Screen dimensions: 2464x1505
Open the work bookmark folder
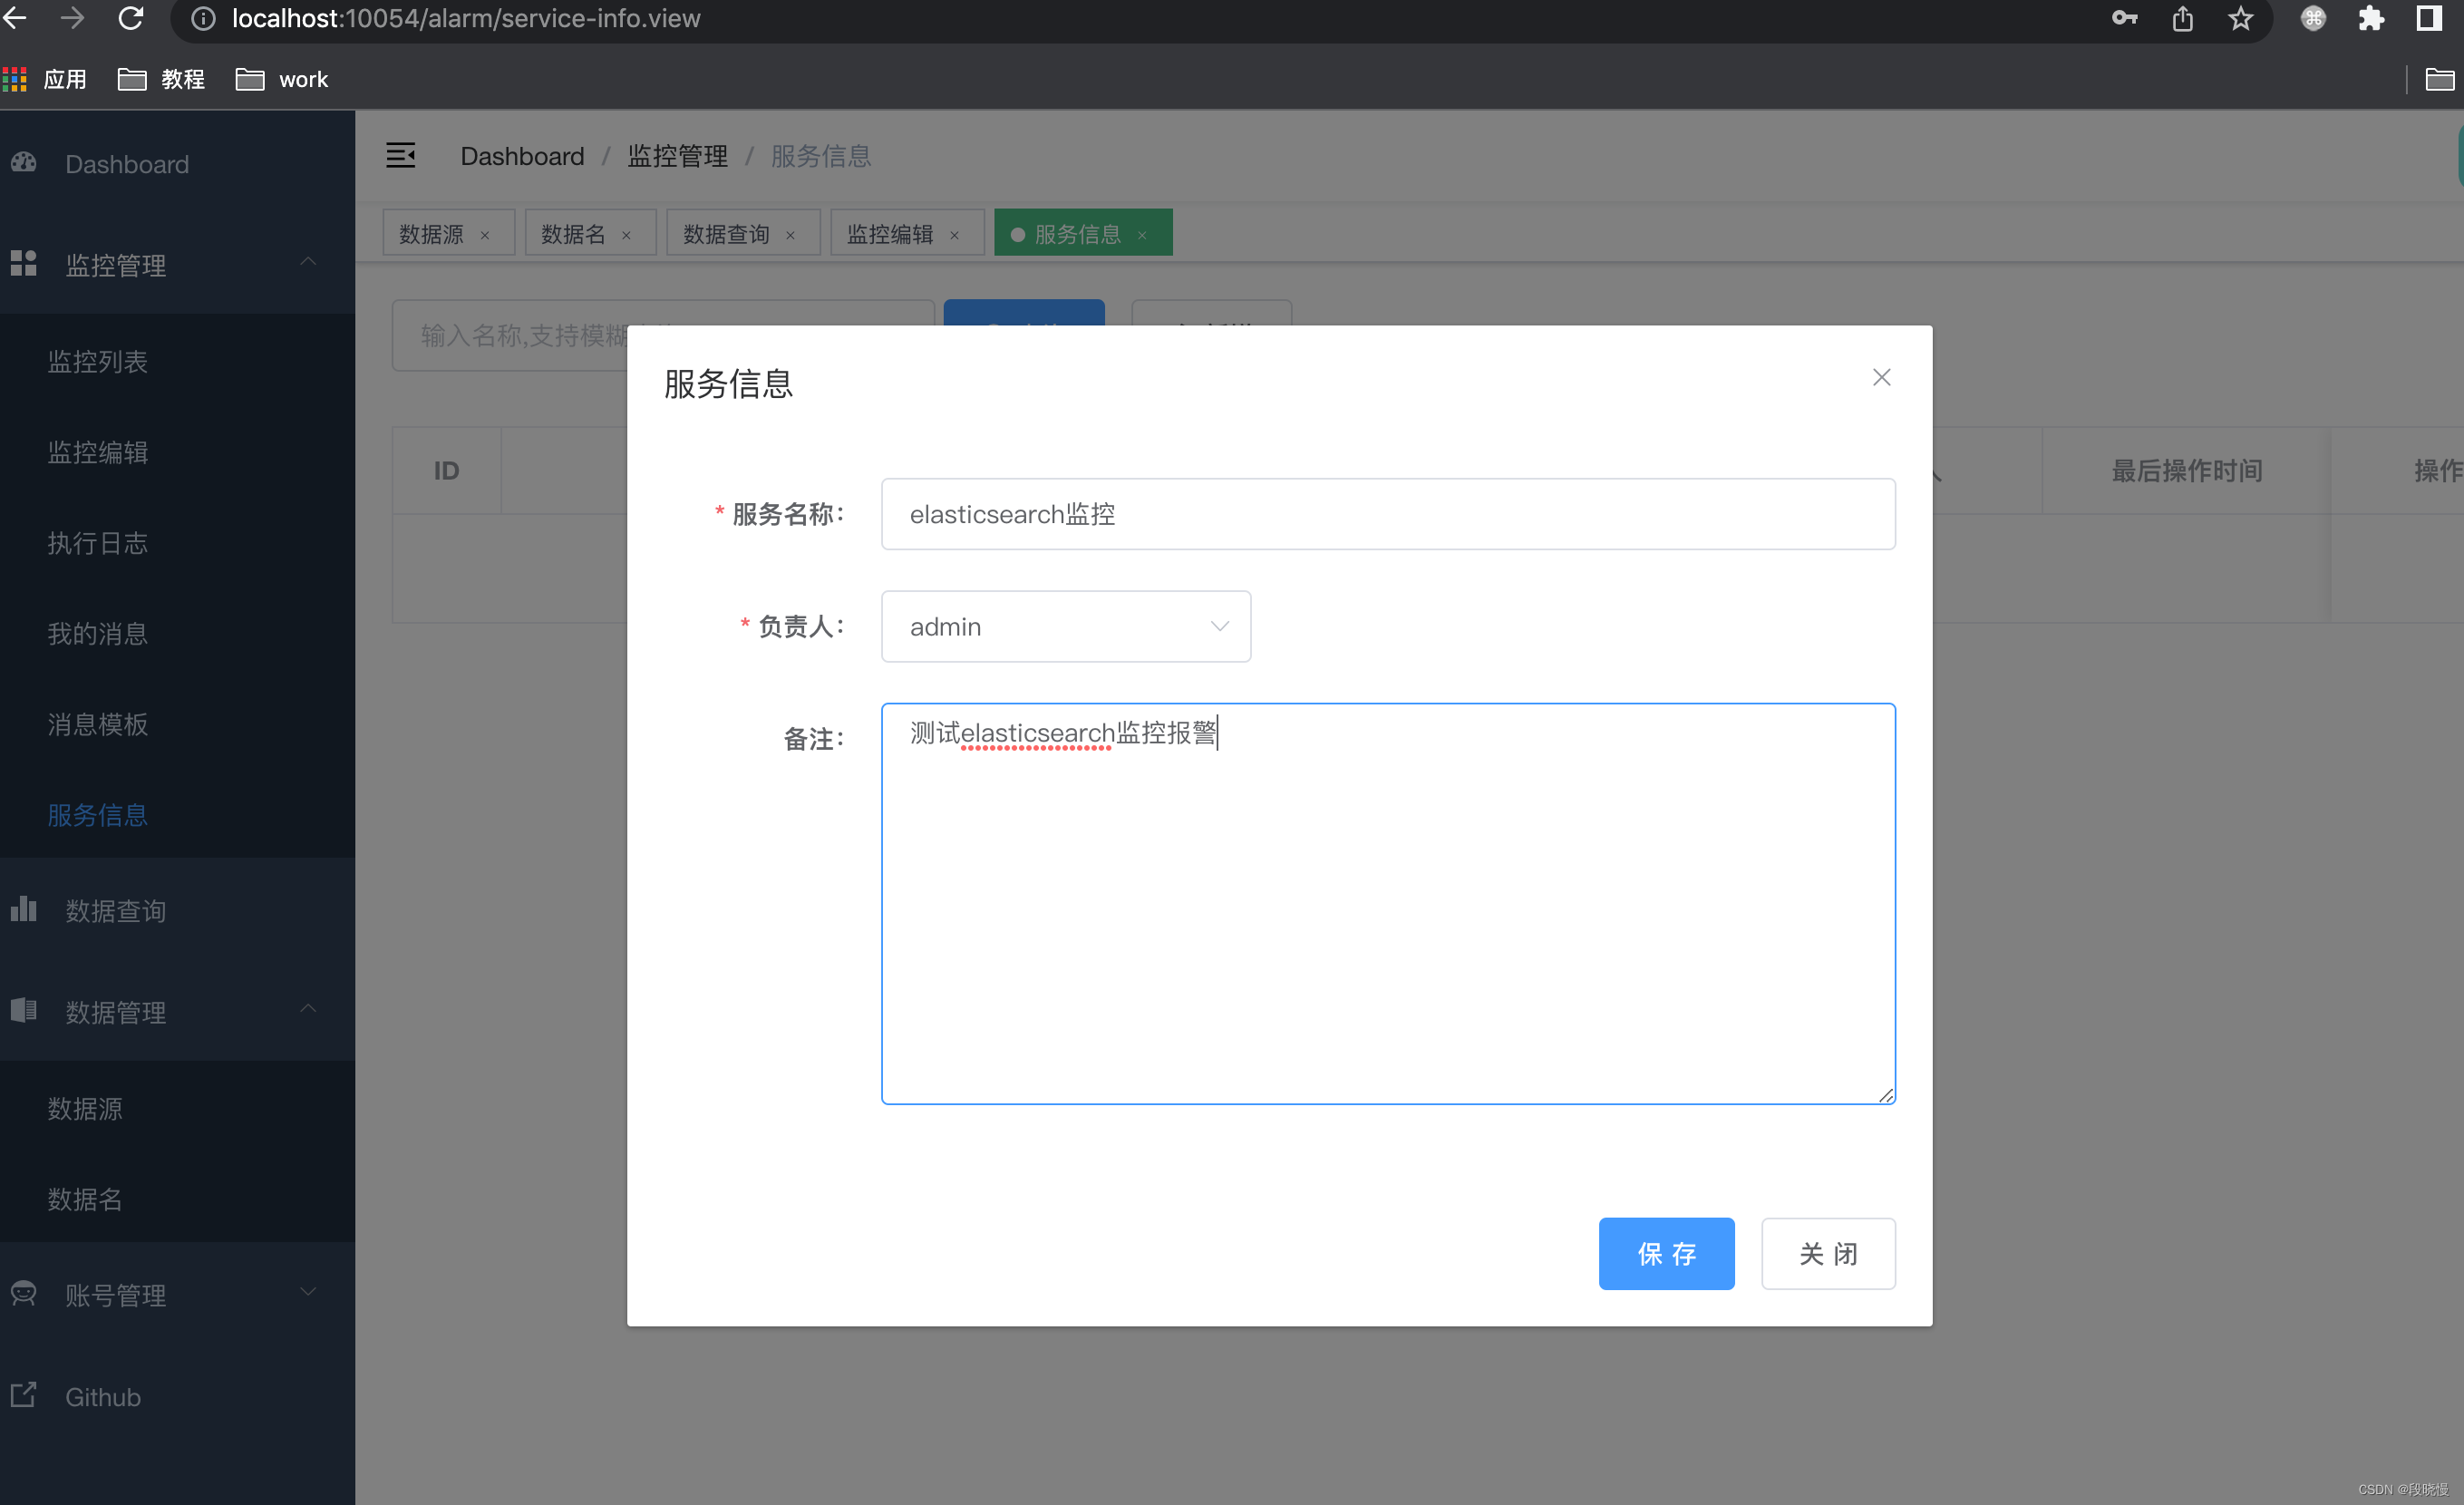tap(282, 79)
